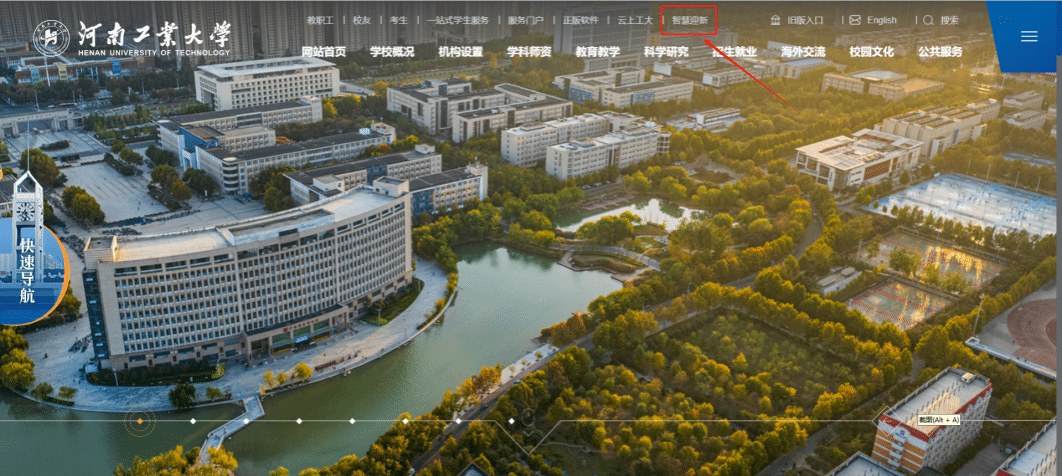
Task: Expand 教育教学 navigation menu
Action: coord(597,52)
